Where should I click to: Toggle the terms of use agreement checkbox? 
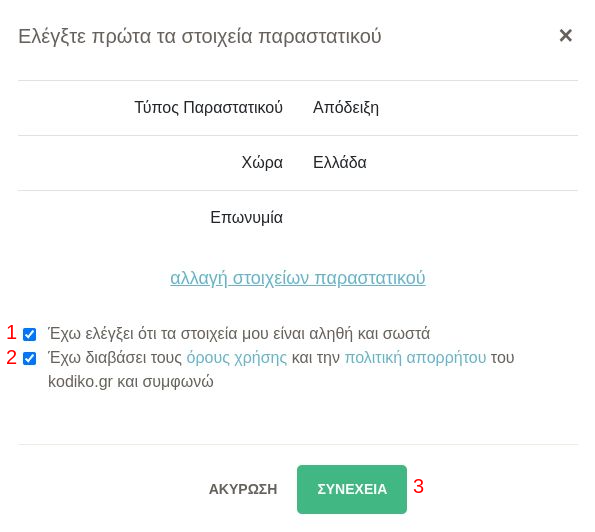point(30,358)
